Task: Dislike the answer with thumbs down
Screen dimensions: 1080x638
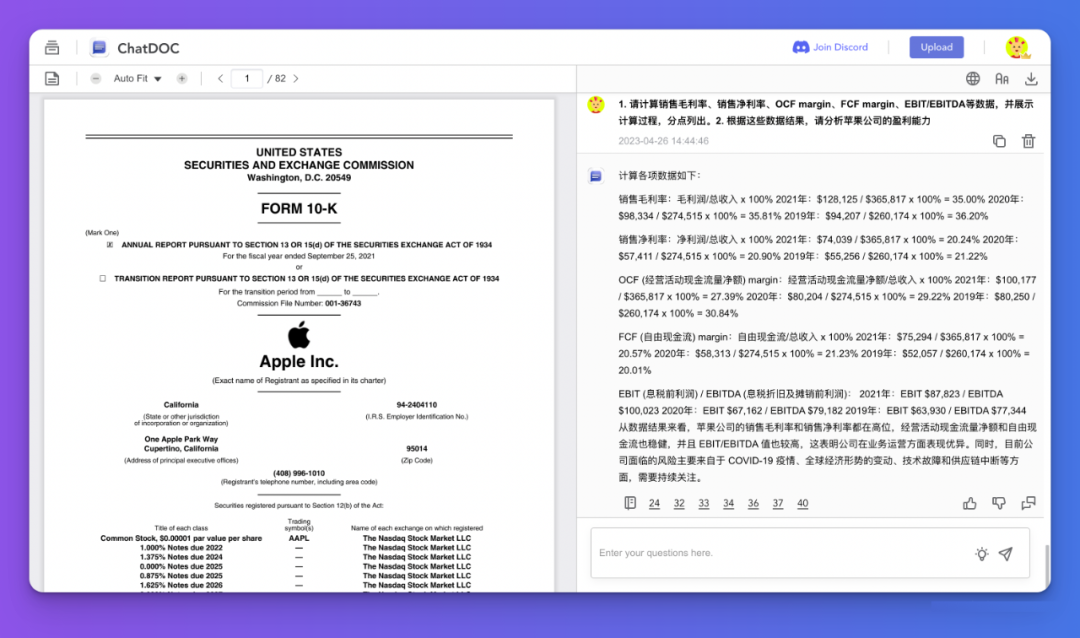Action: (x=999, y=504)
